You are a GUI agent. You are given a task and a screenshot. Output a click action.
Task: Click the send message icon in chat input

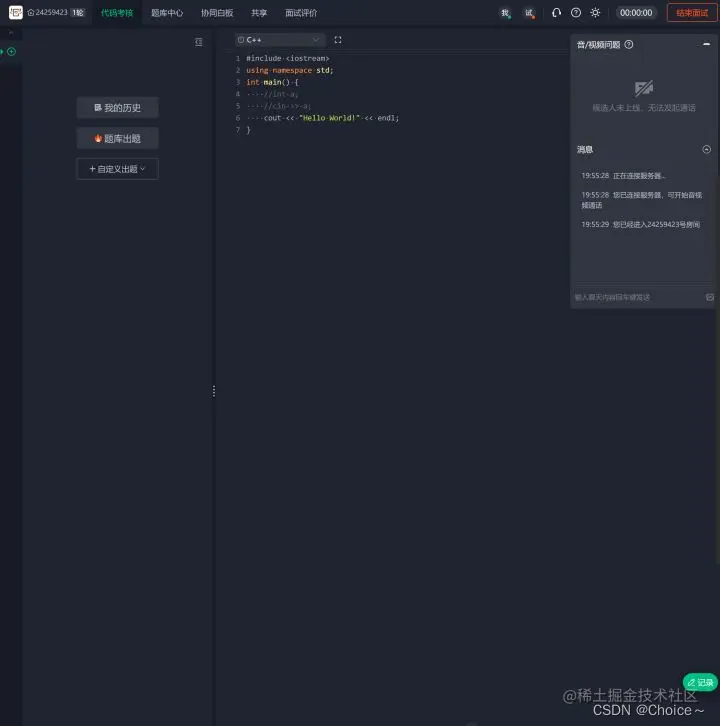[x=710, y=297]
